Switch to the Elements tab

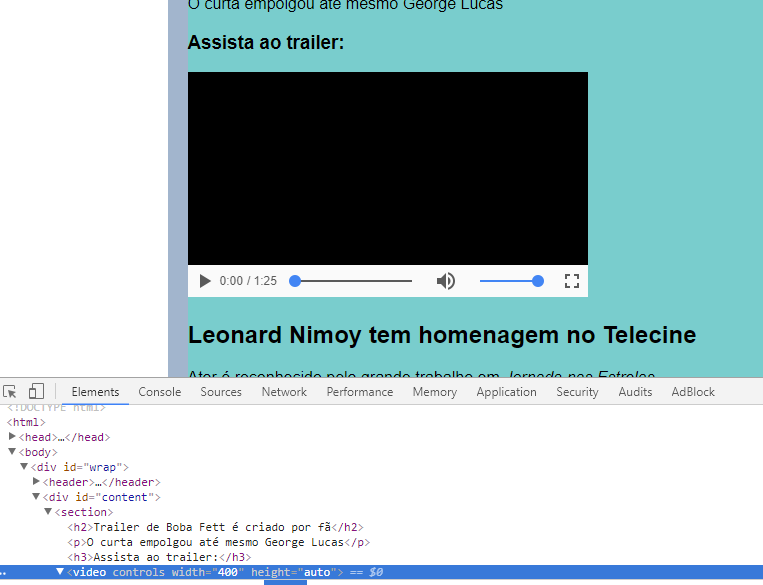(95, 392)
